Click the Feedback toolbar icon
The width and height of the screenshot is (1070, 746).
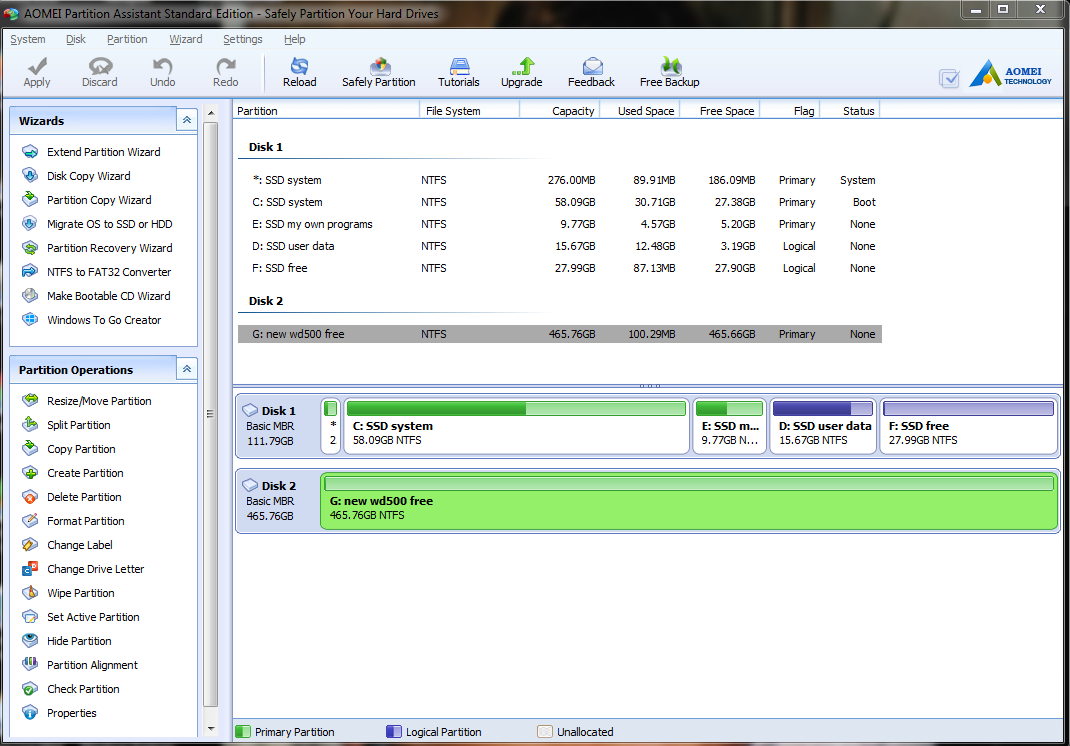pyautogui.click(x=590, y=71)
